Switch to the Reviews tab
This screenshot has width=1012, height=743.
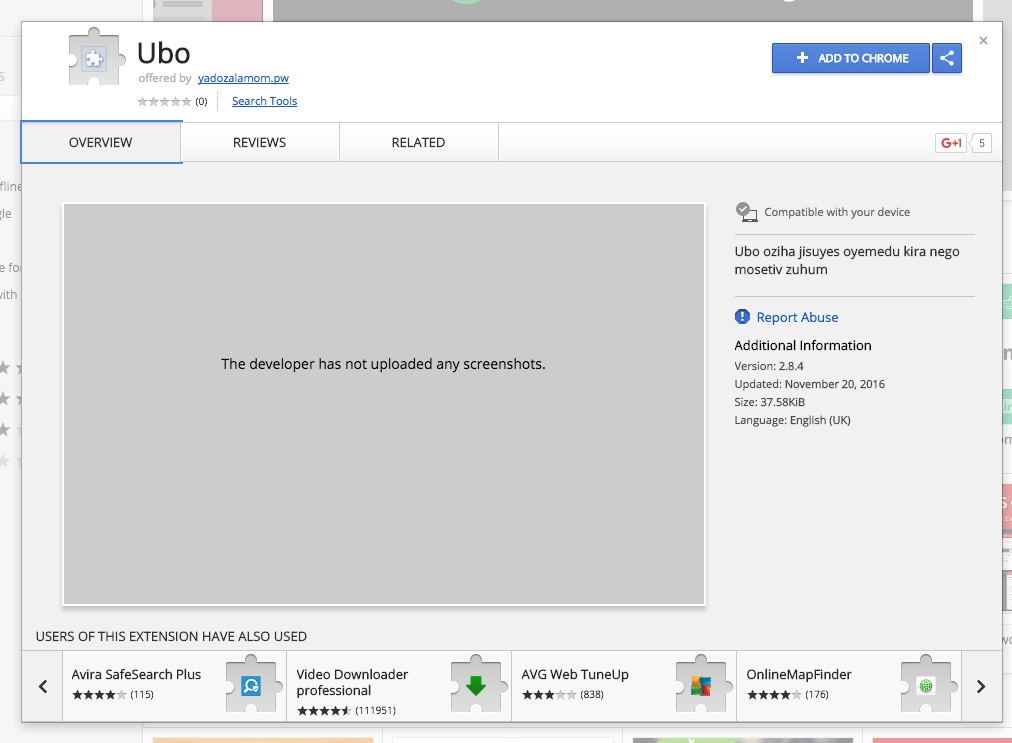click(x=259, y=142)
